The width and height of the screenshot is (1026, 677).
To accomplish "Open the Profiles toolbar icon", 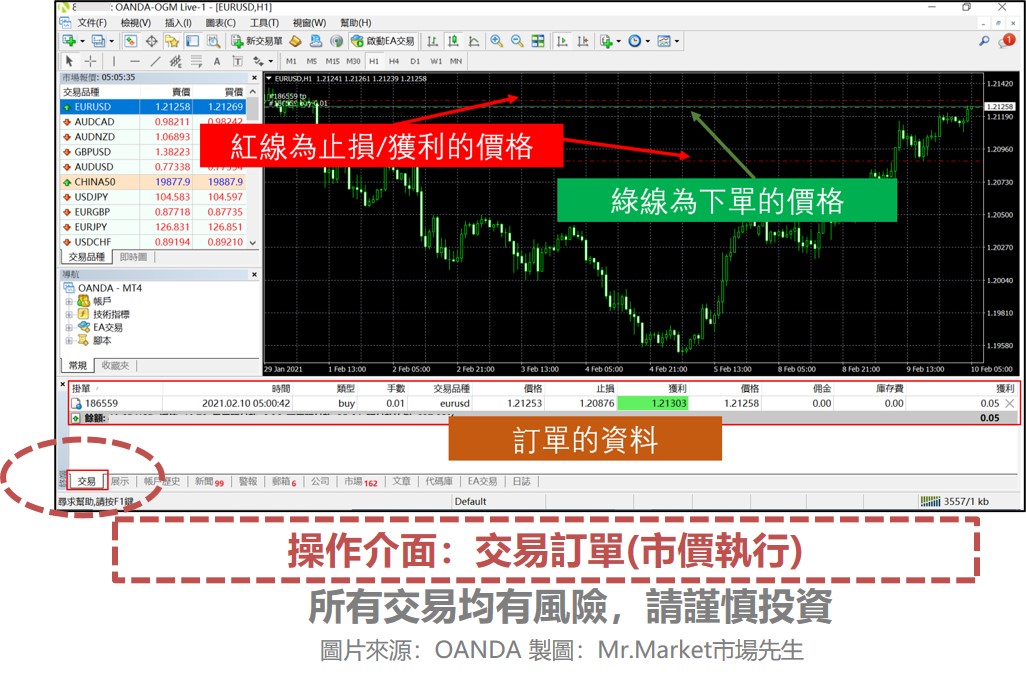I will pyautogui.click(x=98, y=41).
